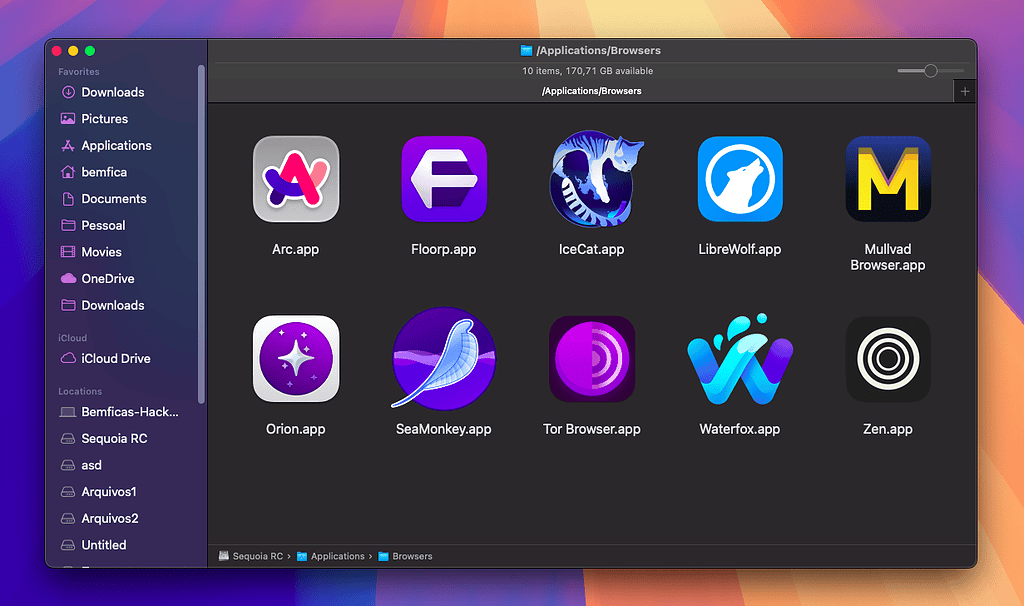Open OneDrive in the sidebar
The image size is (1024, 606).
107,278
